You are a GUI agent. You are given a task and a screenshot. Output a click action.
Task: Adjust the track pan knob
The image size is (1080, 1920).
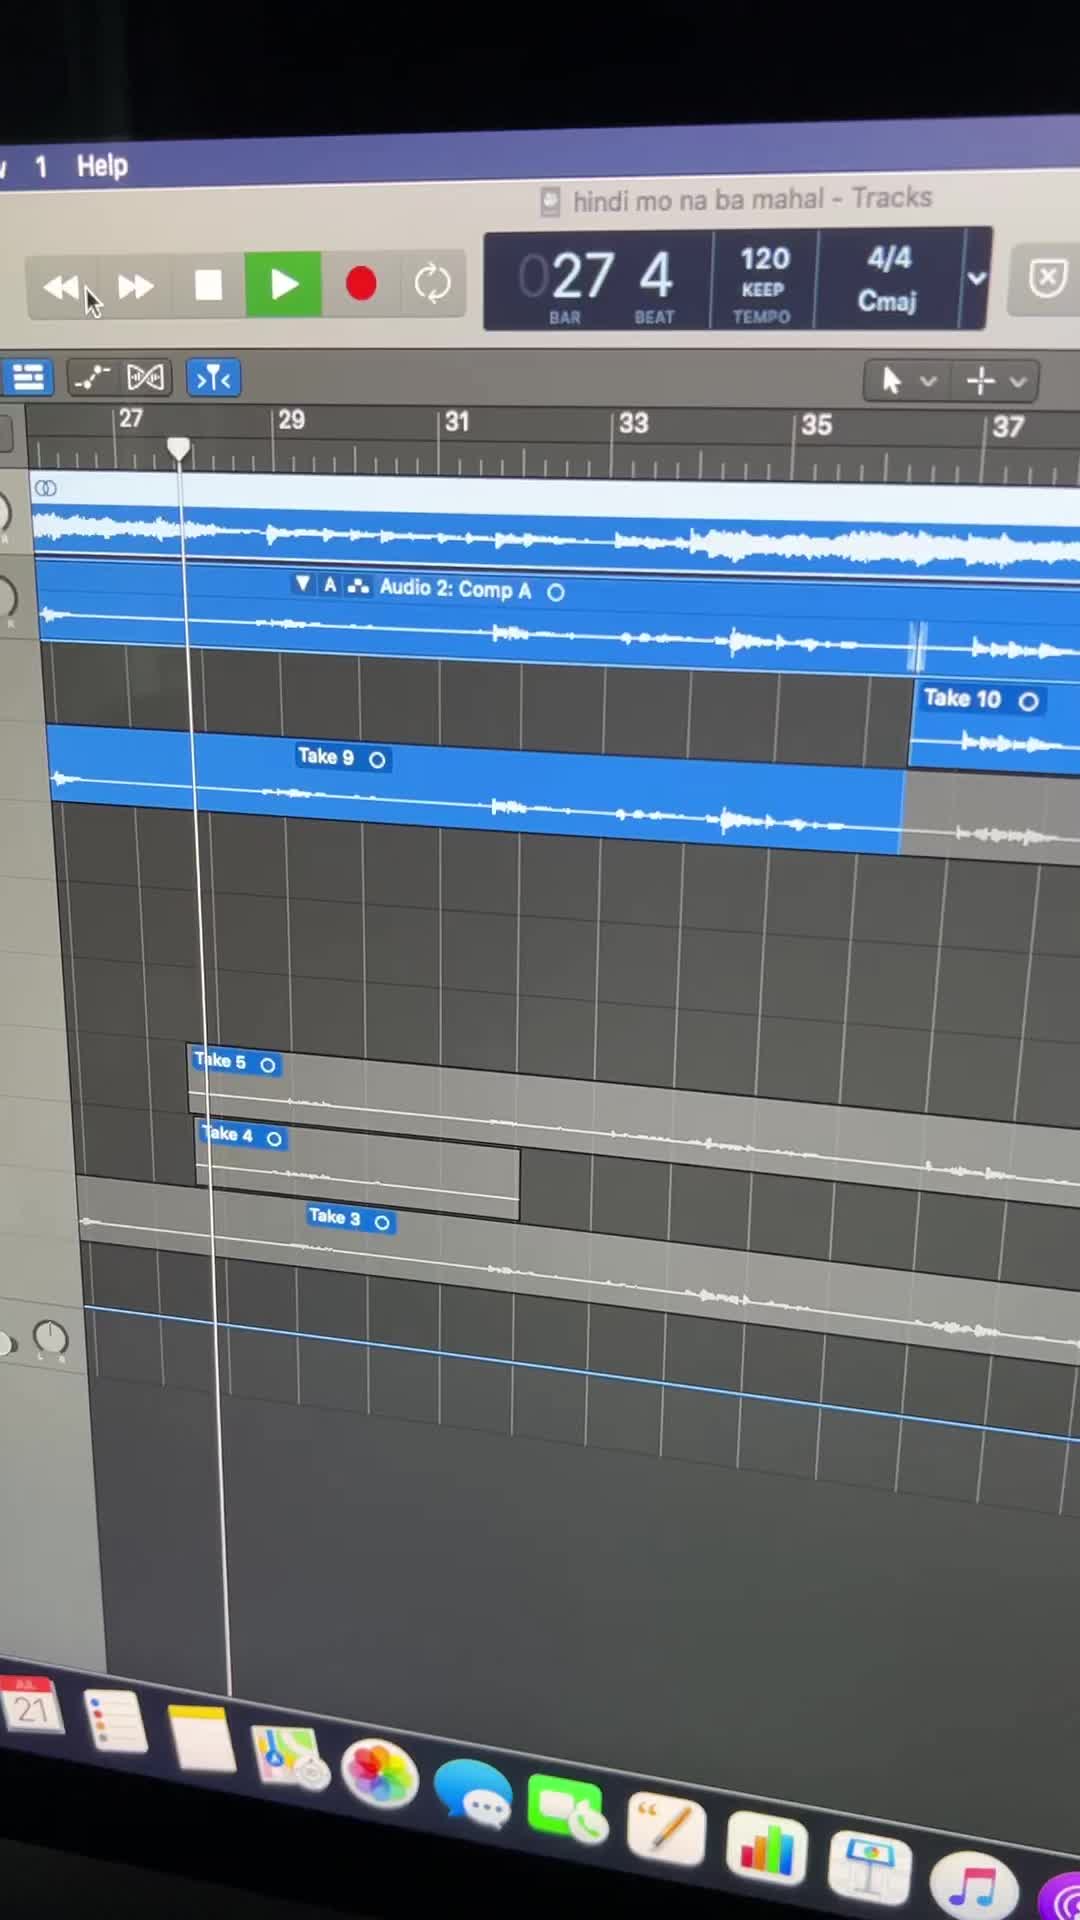coord(50,1337)
